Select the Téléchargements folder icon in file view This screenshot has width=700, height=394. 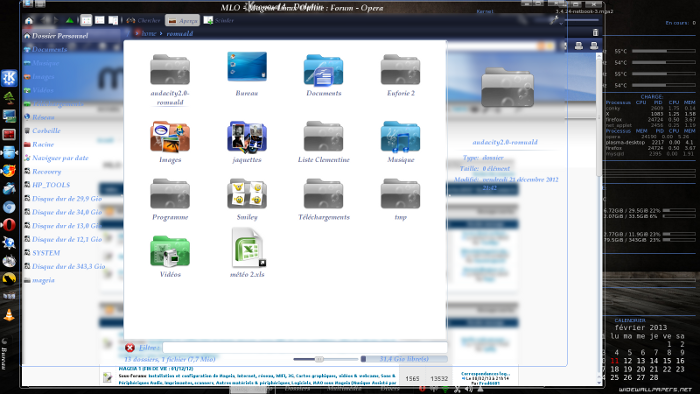coord(324,194)
